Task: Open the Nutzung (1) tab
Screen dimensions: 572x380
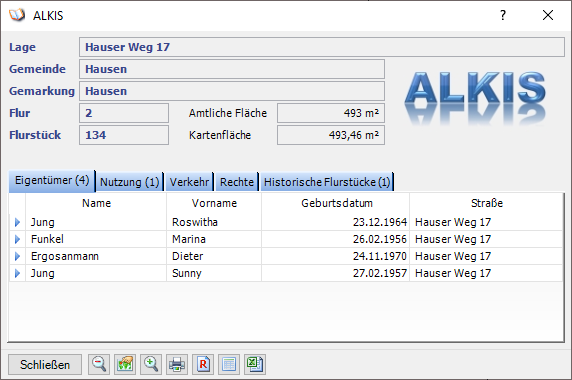Action: pyautogui.click(x=130, y=182)
